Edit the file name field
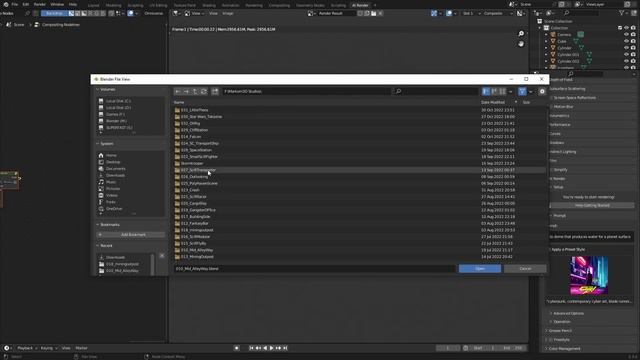640x360 pixels. 314,269
